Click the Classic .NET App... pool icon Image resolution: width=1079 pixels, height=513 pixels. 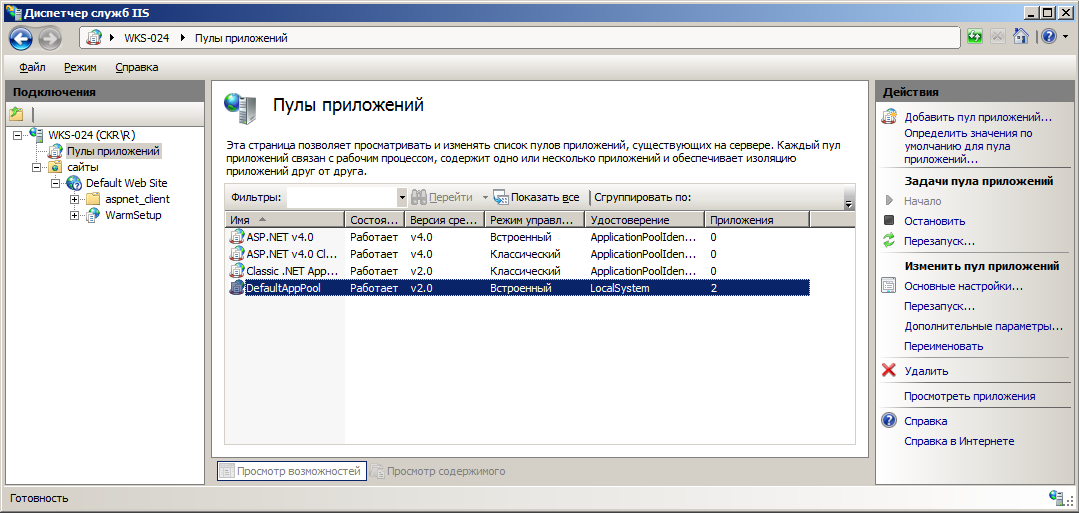click(x=237, y=271)
